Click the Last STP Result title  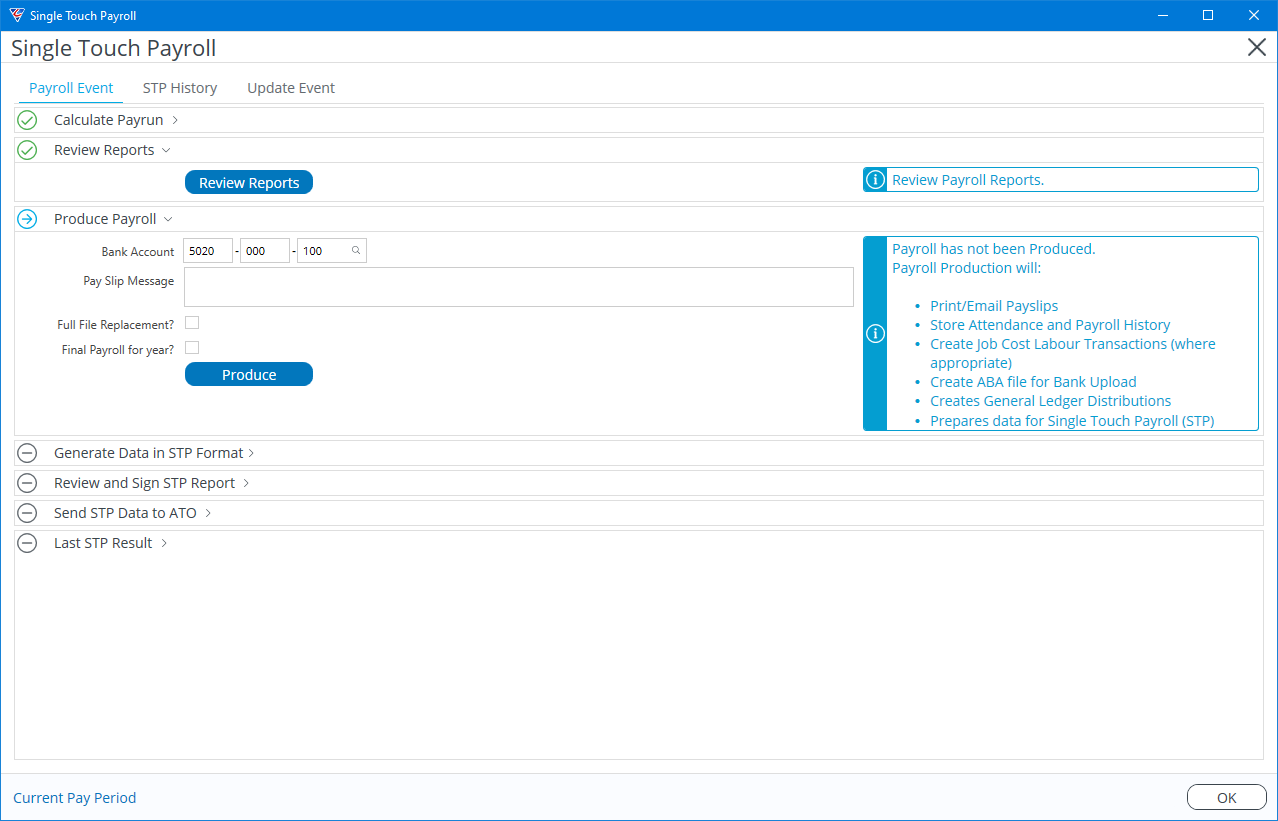[103, 543]
